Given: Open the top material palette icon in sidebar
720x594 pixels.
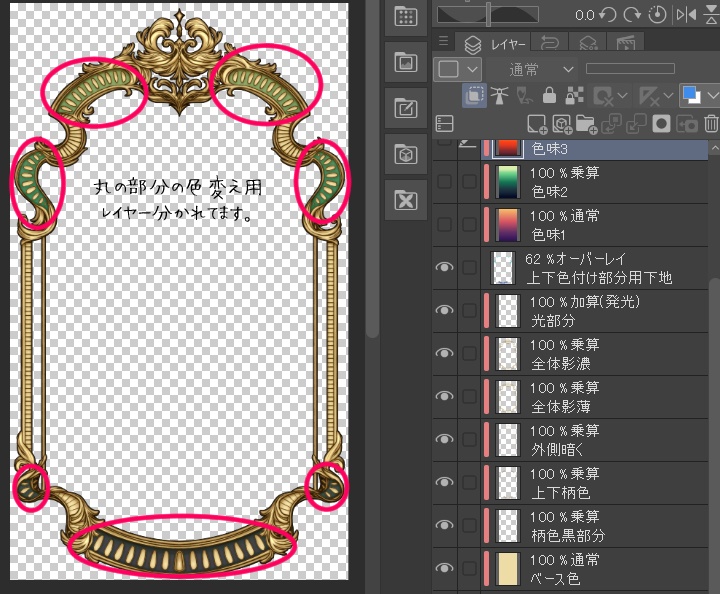Looking at the screenshot, I should (406, 17).
